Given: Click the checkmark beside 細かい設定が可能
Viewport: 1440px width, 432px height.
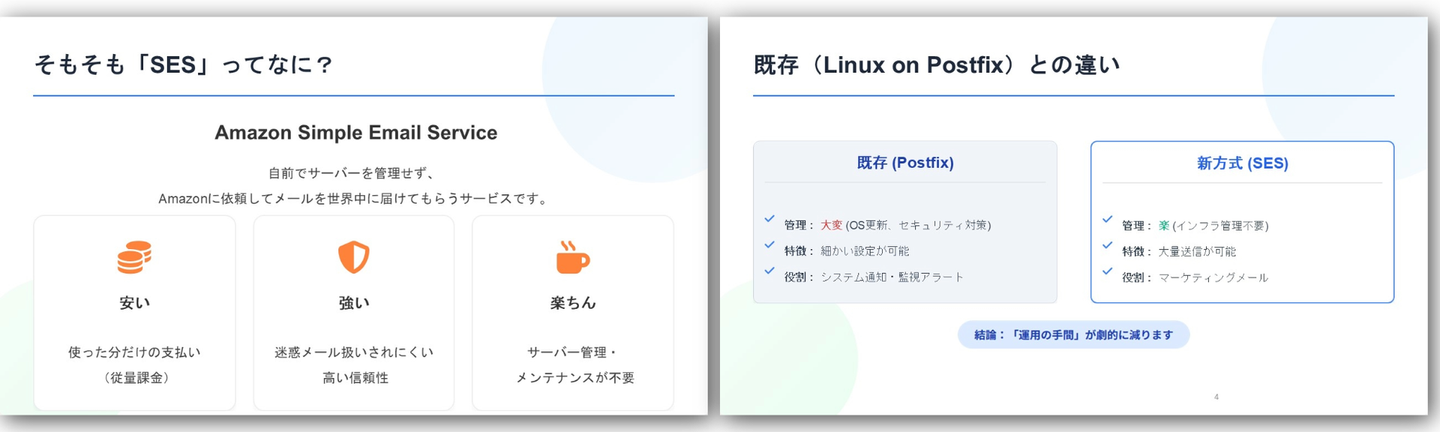Looking at the screenshot, I should [769, 244].
